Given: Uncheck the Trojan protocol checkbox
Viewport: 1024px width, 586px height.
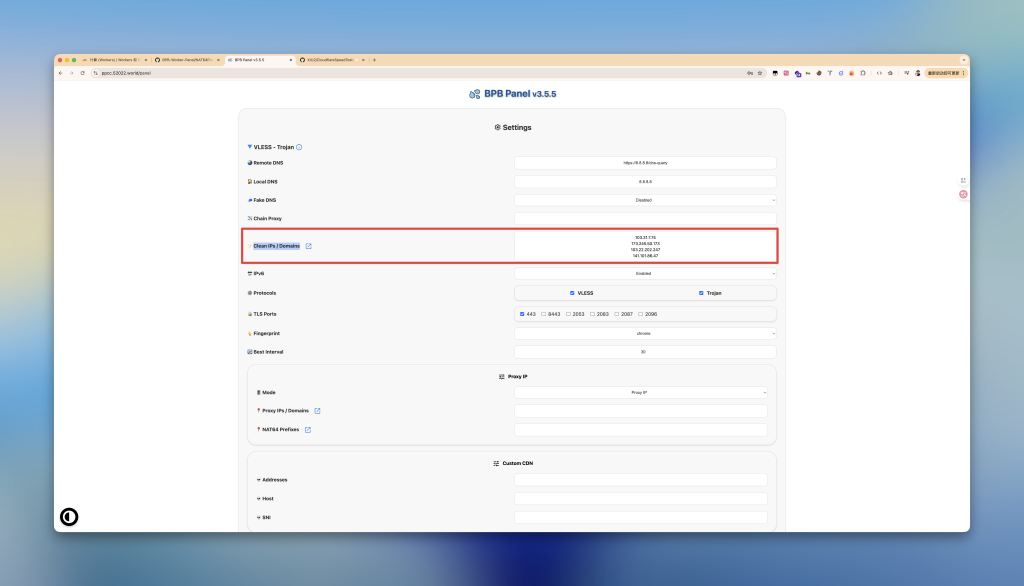Looking at the screenshot, I should tap(701, 293).
